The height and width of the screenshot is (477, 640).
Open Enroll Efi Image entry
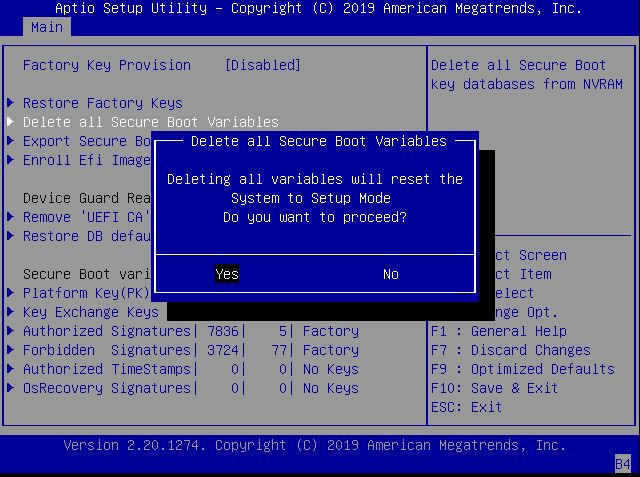point(87,160)
